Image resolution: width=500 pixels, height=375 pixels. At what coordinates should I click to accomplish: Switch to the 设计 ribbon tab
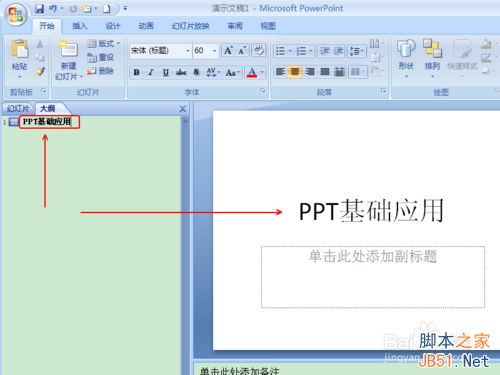[113, 26]
